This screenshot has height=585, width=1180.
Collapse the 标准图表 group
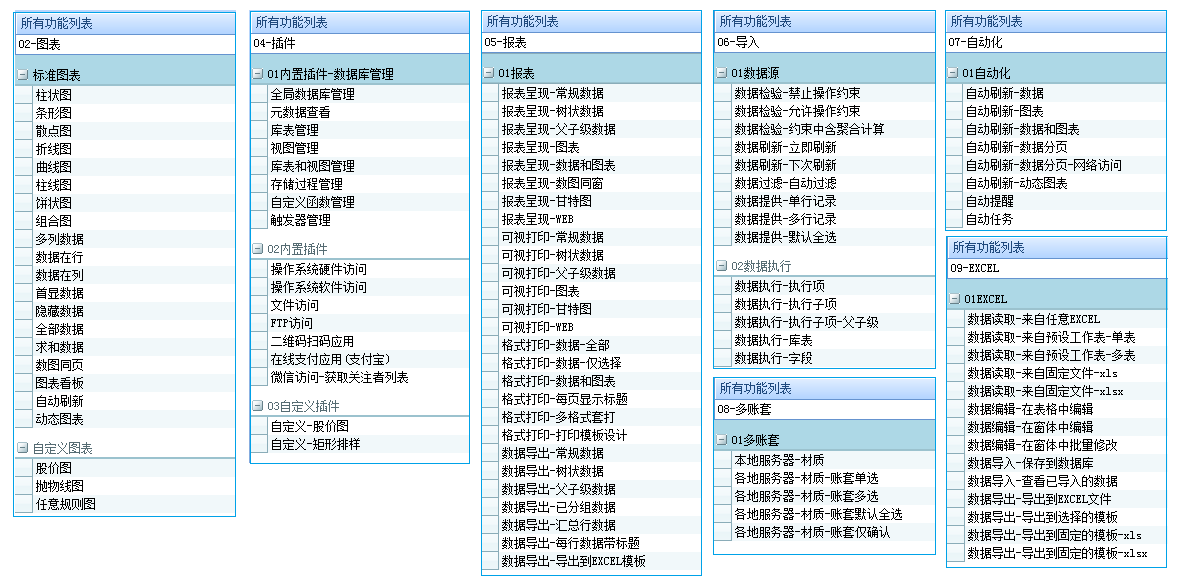click(x=22, y=75)
